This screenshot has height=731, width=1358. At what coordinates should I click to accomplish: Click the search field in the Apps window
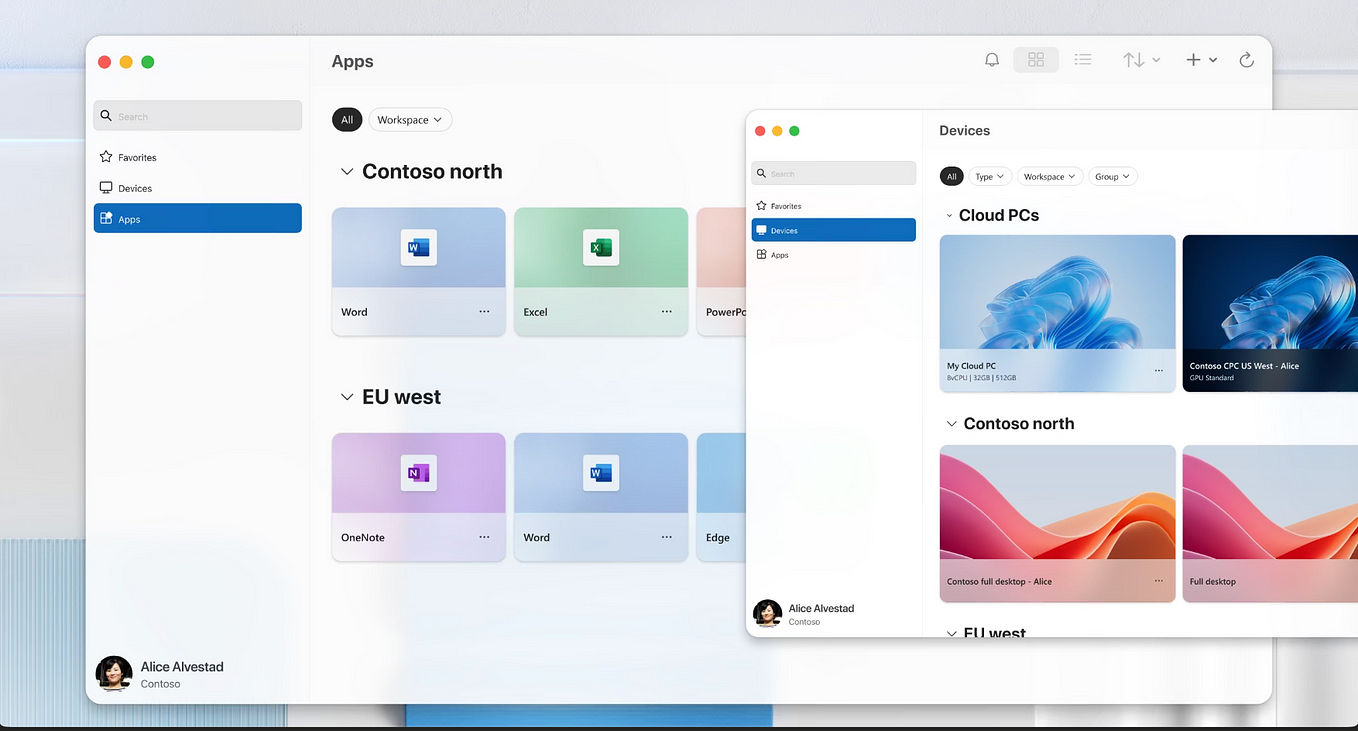(198, 116)
